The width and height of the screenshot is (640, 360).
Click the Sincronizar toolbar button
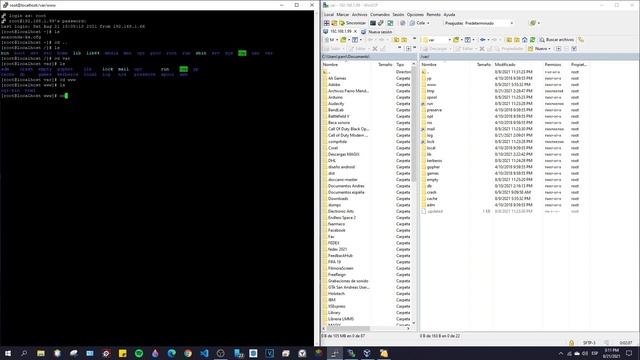click(353, 23)
